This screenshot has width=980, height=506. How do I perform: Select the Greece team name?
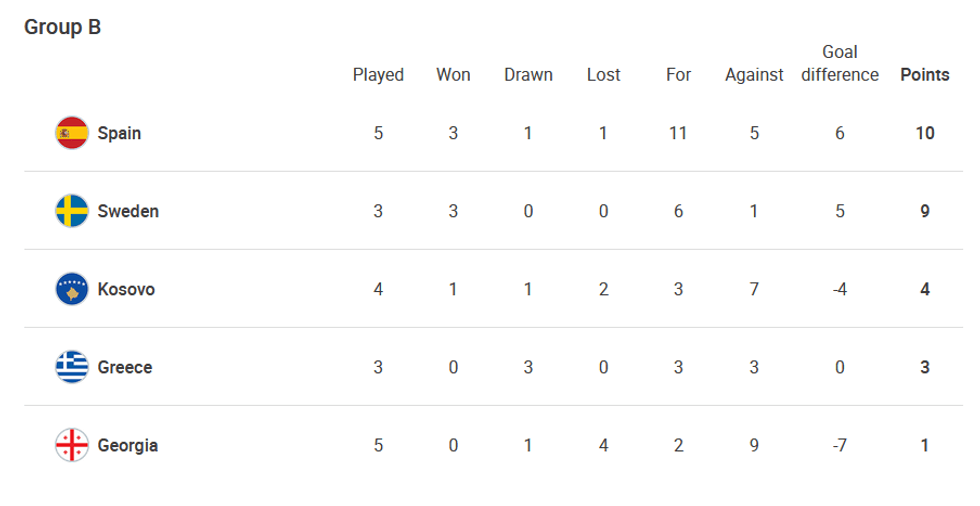tap(125, 367)
